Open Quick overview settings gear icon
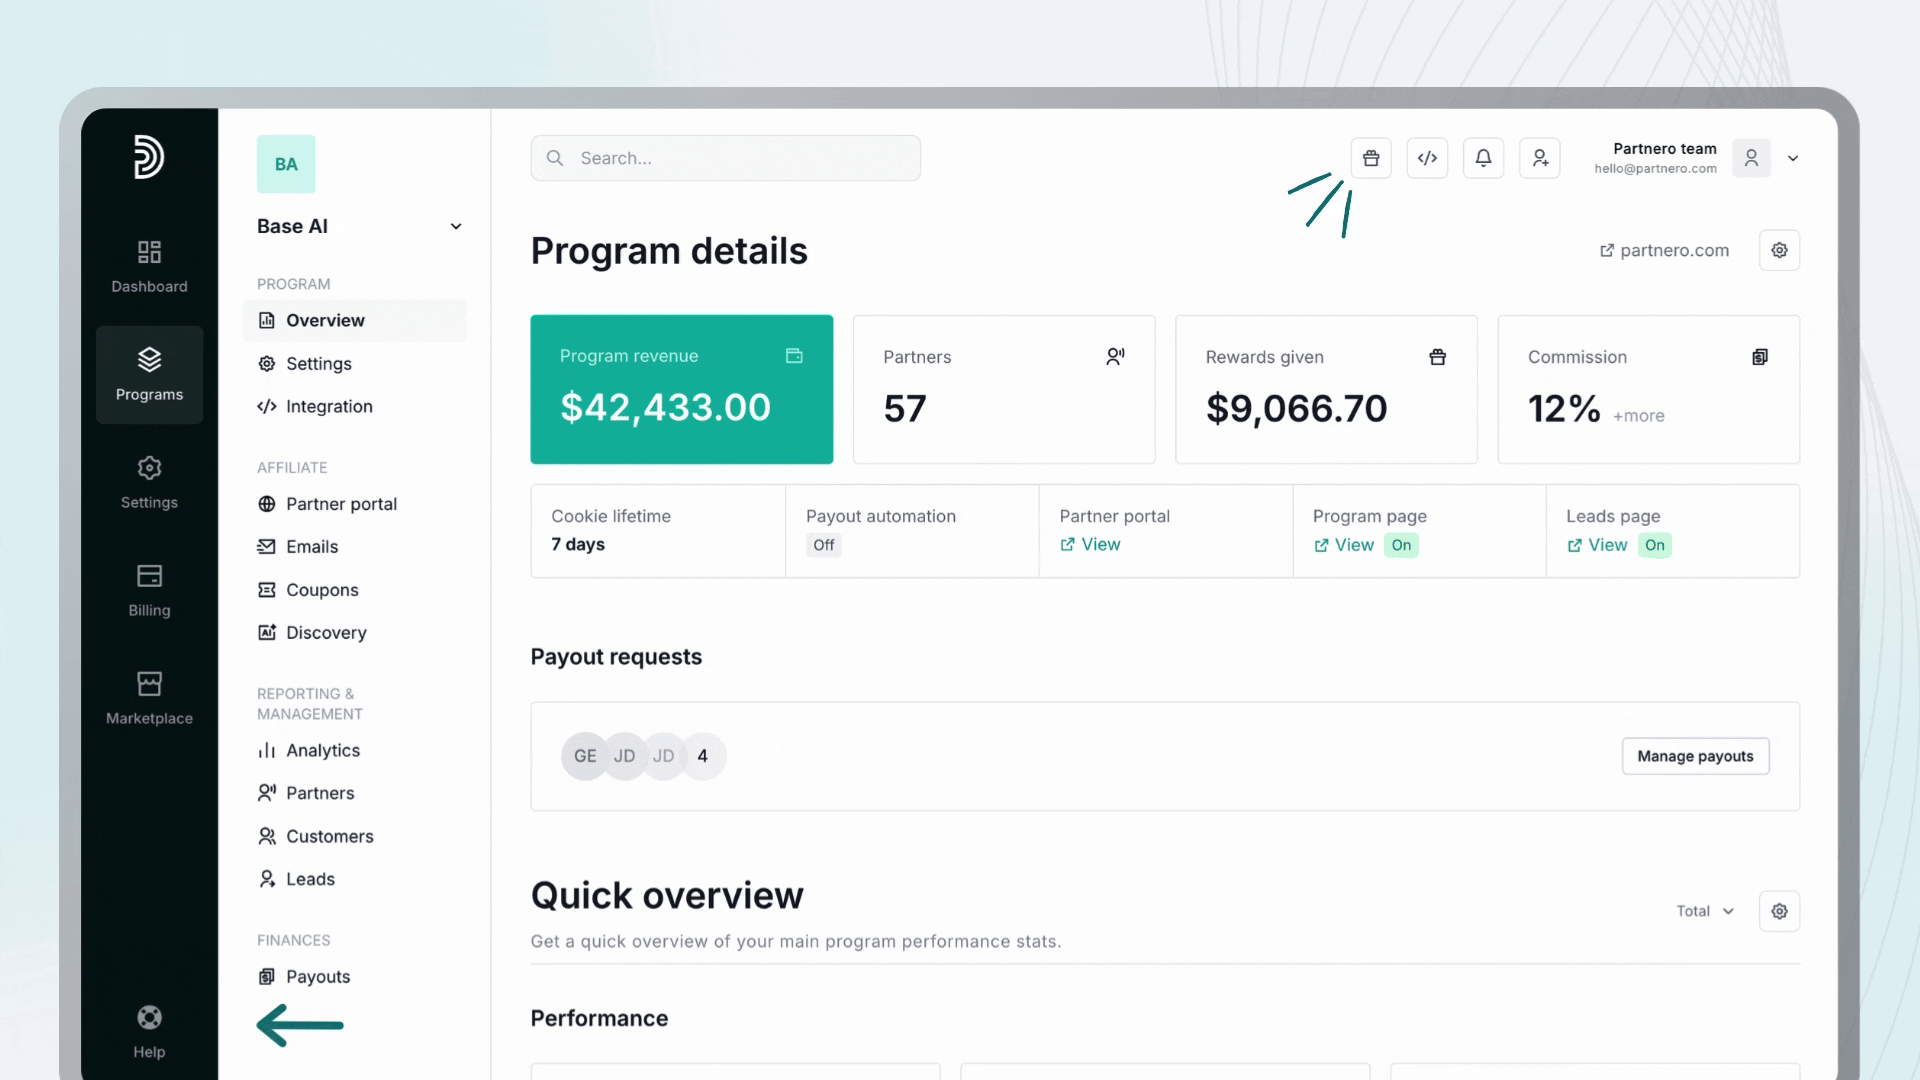Image resolution: width=1920 pixels, height=1080 pixels. 1779,911
